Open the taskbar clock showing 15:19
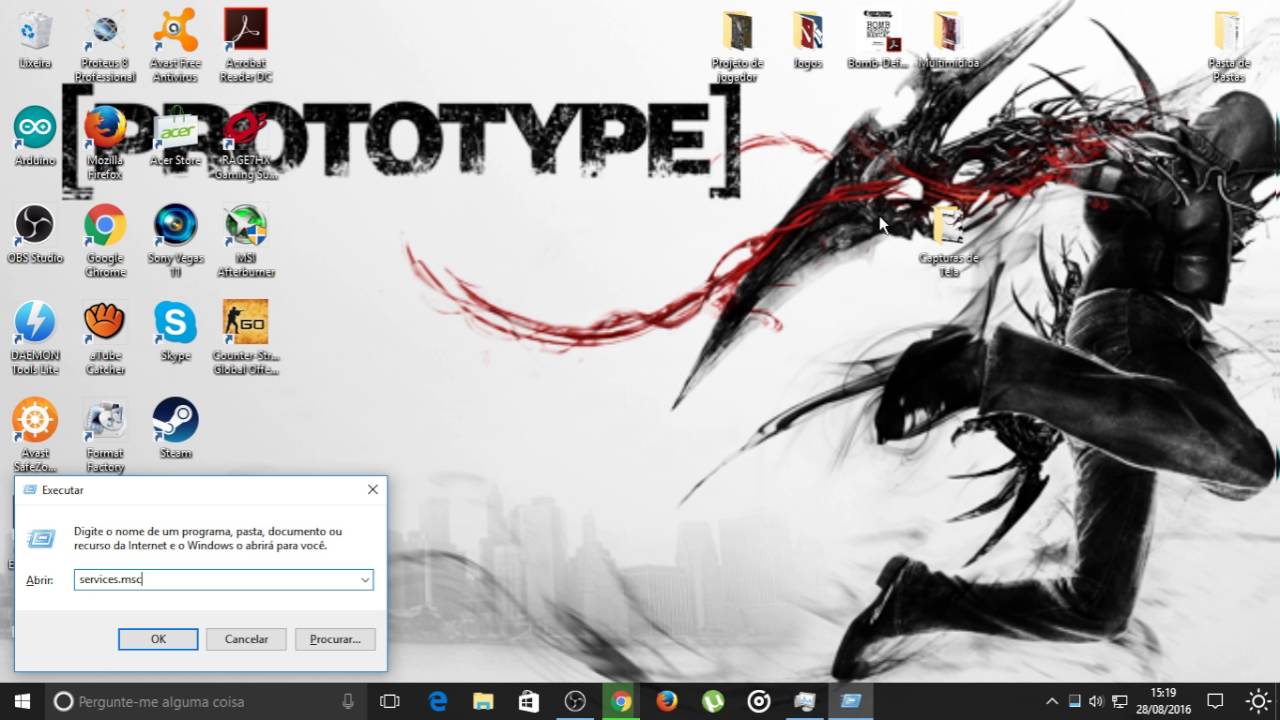Screen dimensions: 1280x720 (x=1163, y=701)
